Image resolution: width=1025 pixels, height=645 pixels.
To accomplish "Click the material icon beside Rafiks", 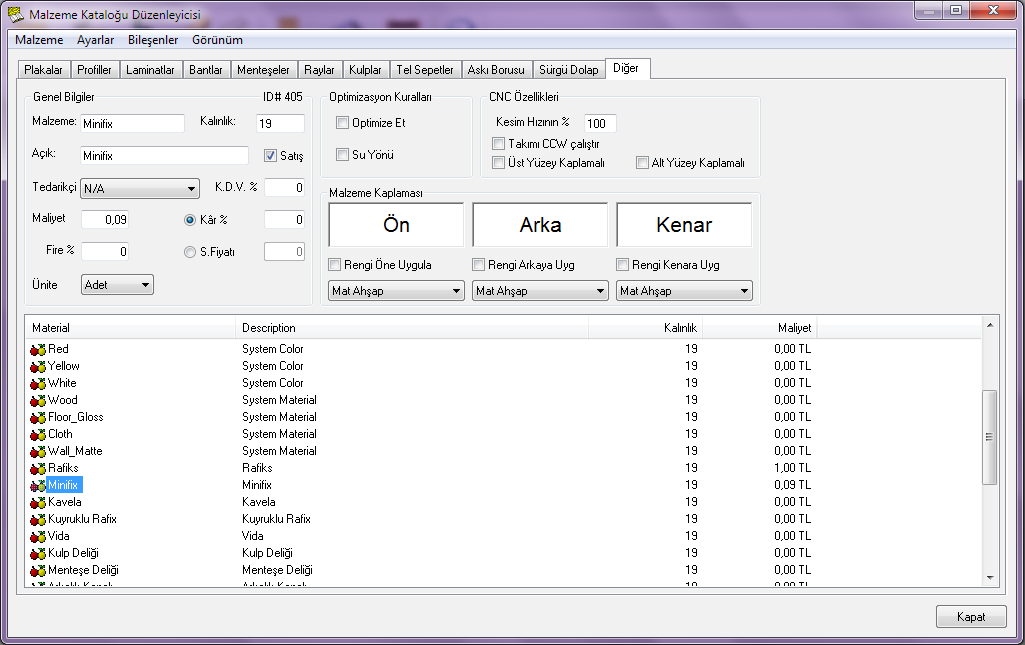I will click(x=38, y=469).
